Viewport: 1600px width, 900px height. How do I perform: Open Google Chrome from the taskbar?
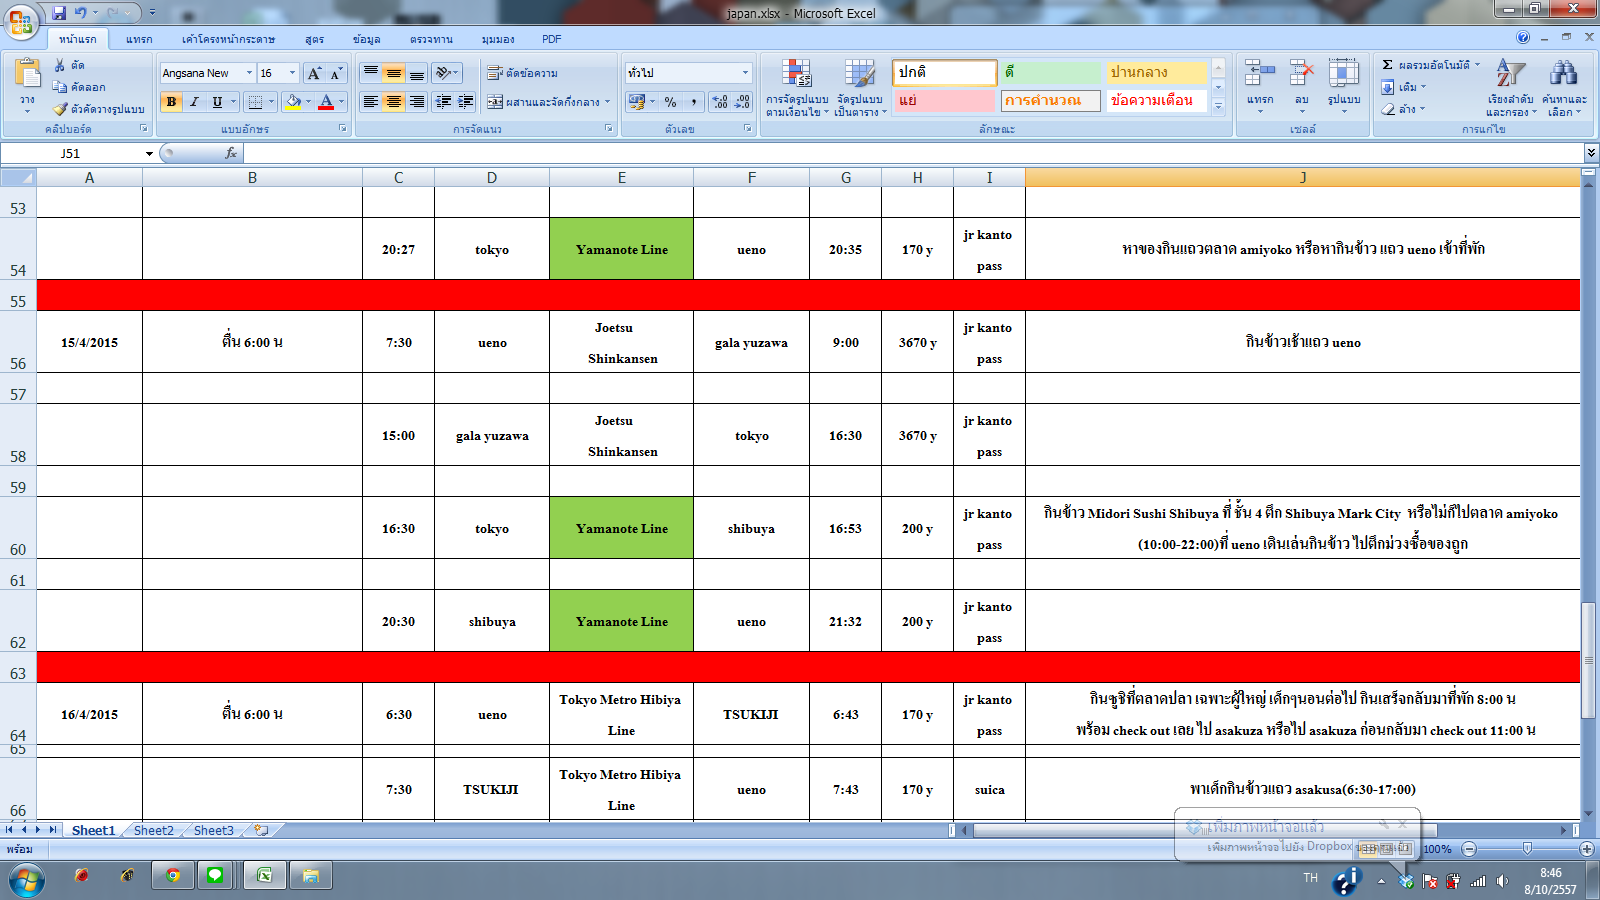coord(173,875)
